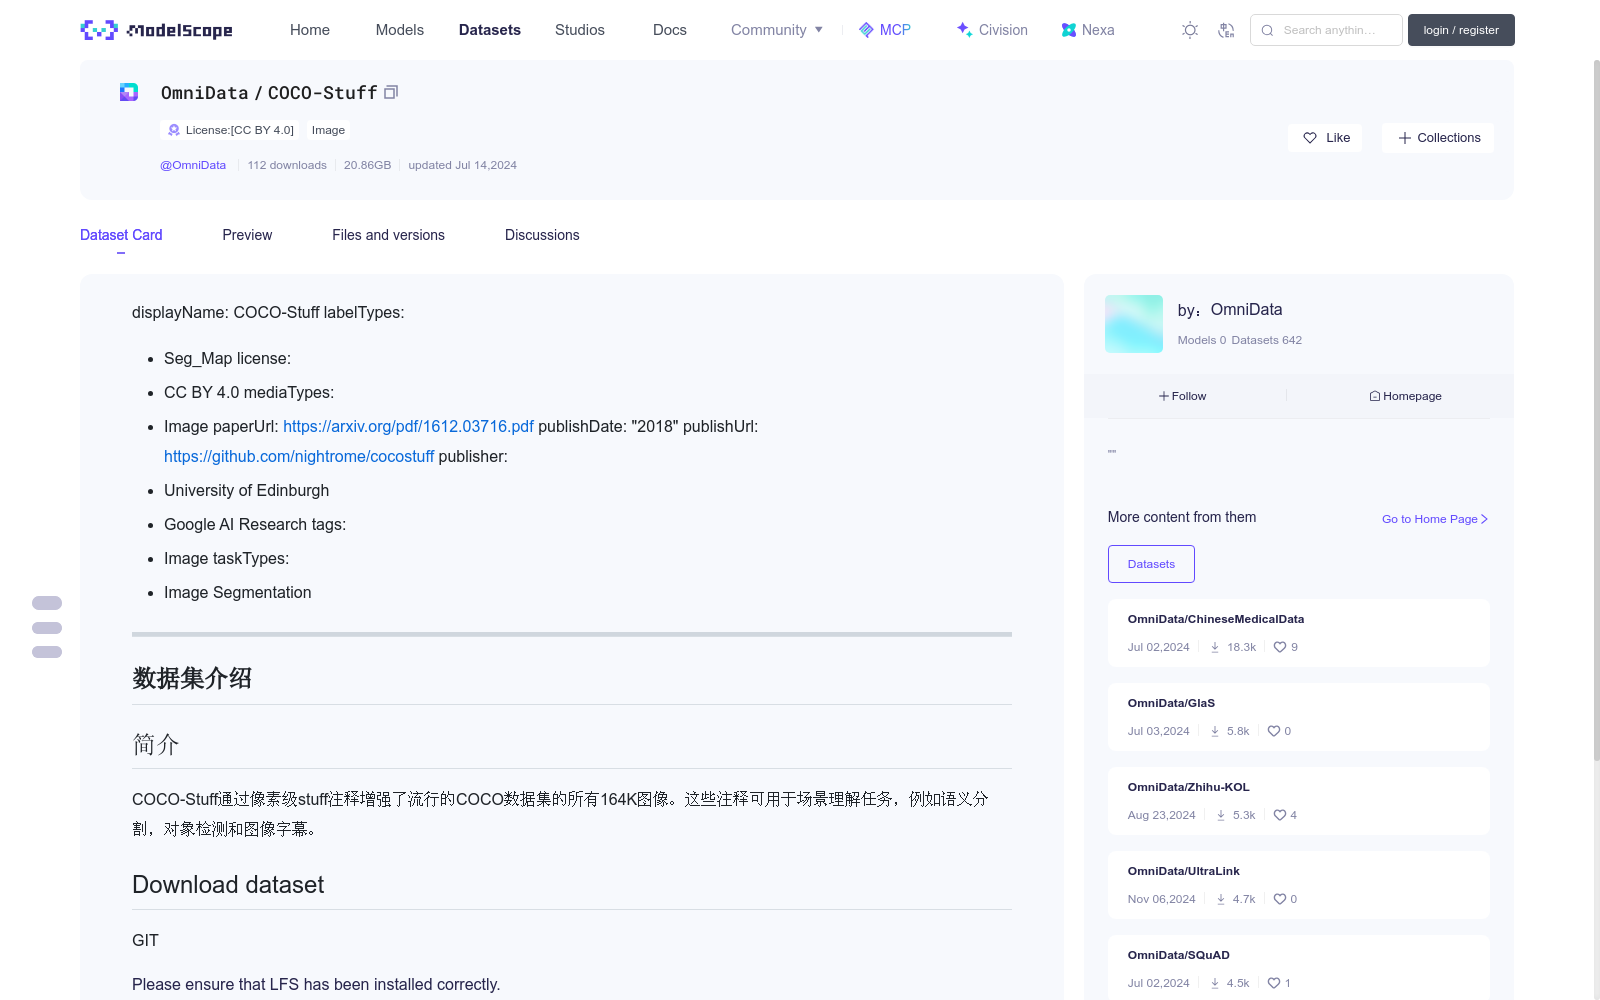Click the login / register button

[x=1461, y=30]
